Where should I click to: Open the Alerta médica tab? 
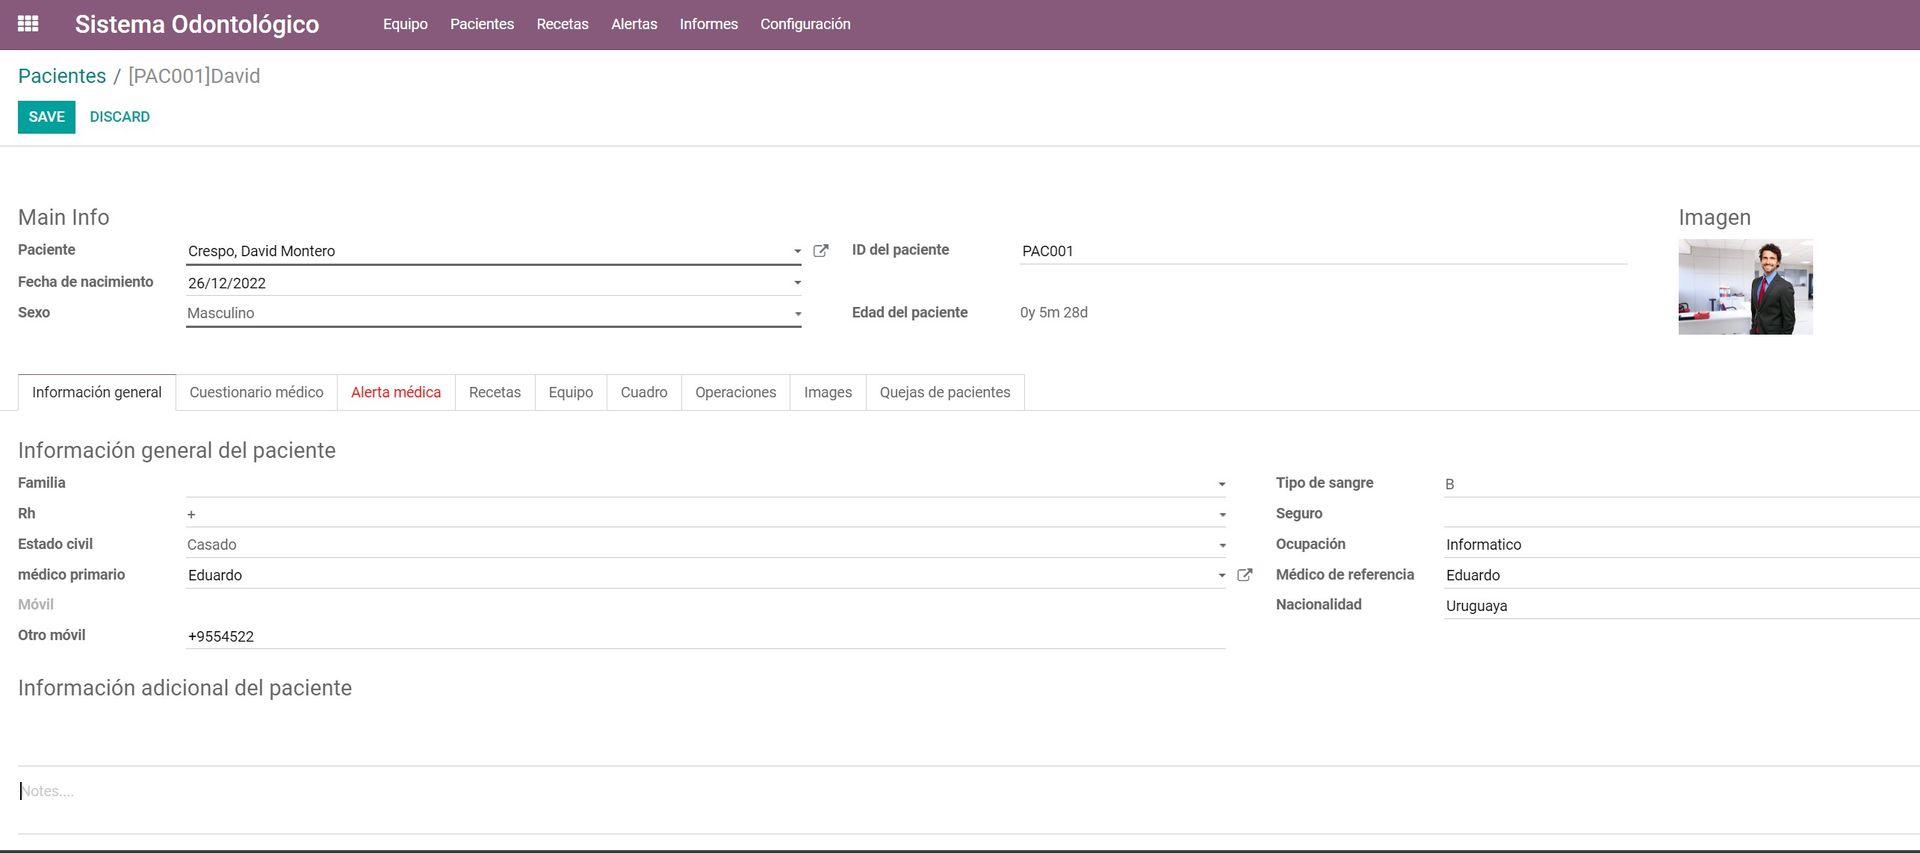pyautogui.click(x=396, y=392)
